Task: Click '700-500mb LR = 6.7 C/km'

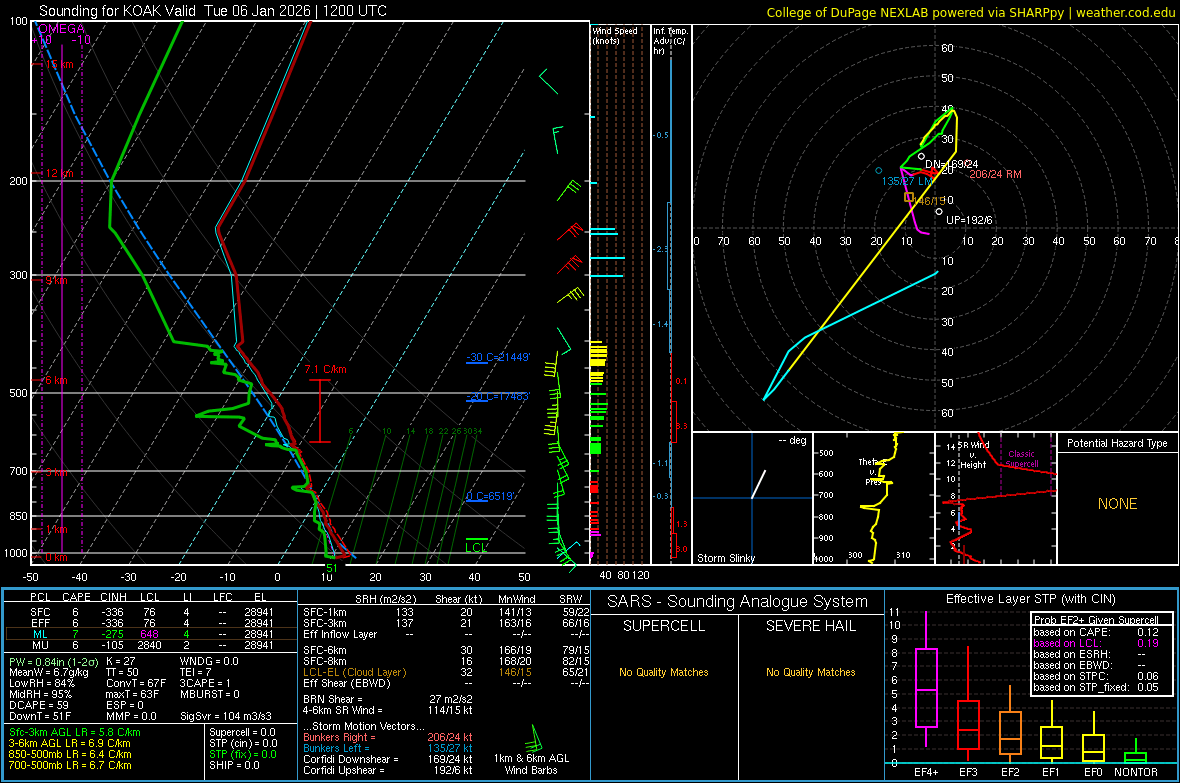Action: pyautogui.click(x=70, y=765)
